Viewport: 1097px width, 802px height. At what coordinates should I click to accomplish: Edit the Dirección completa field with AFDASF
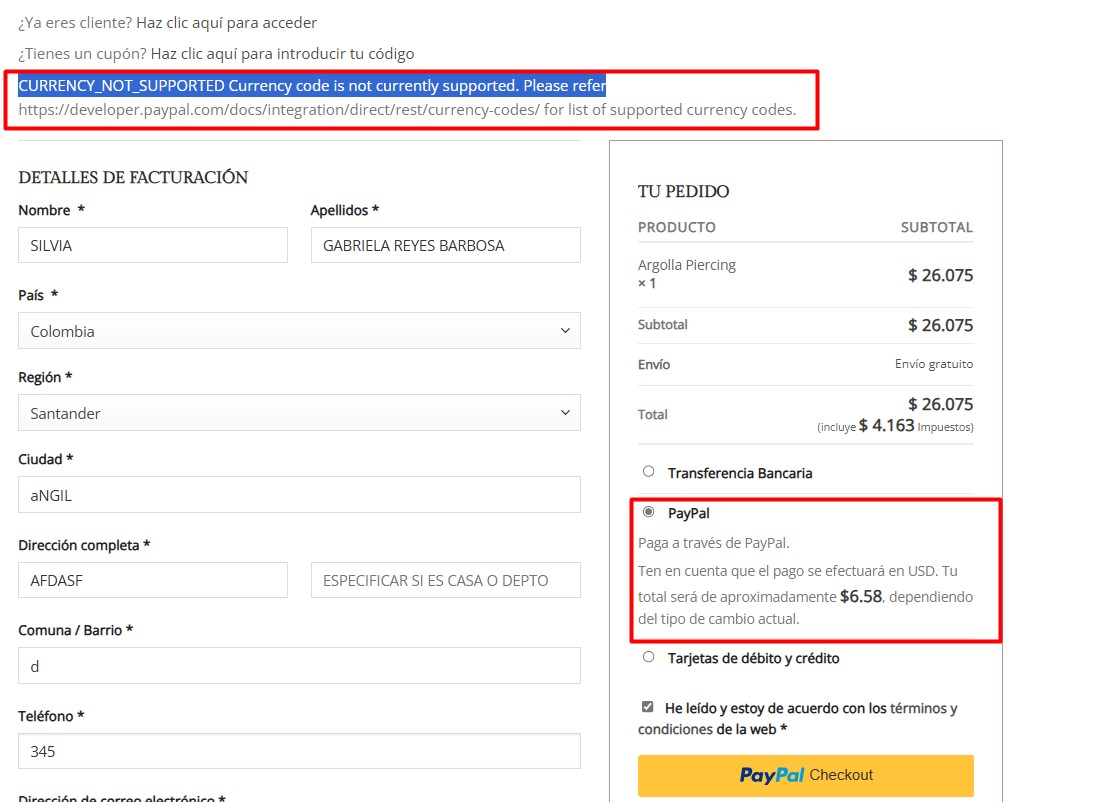point(153,580)
